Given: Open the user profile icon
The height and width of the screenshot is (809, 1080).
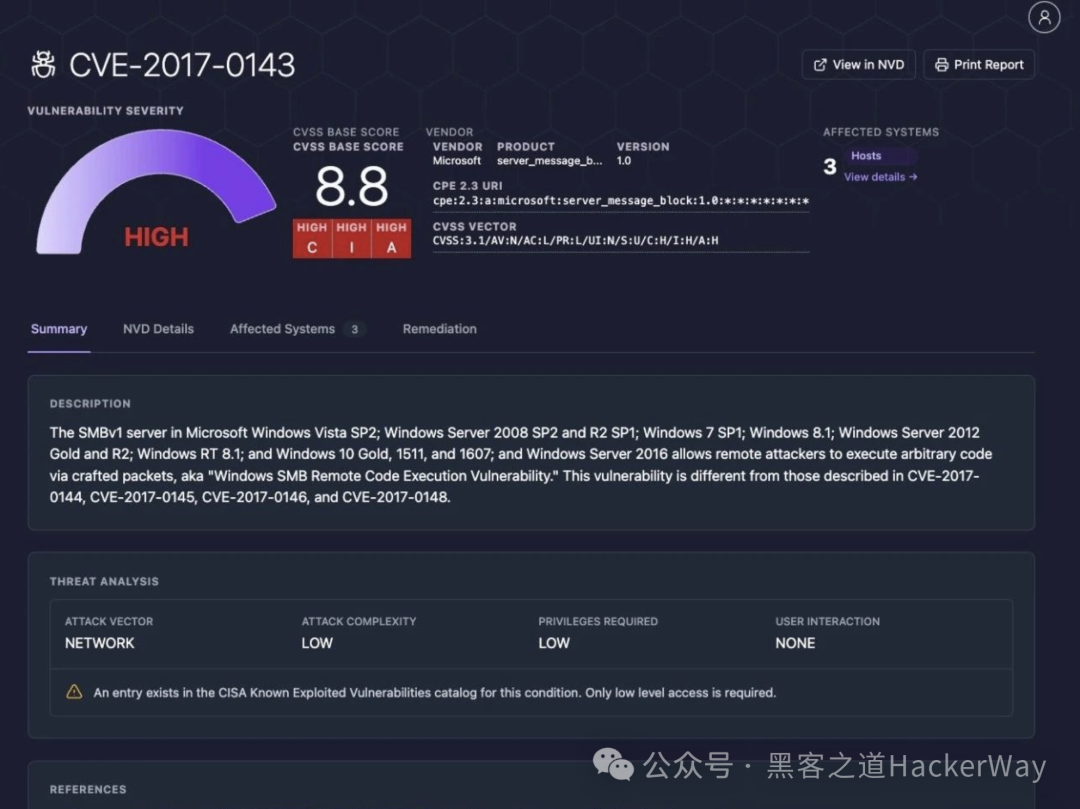Looking at the screenshot, I should (x=1044, y=17).
